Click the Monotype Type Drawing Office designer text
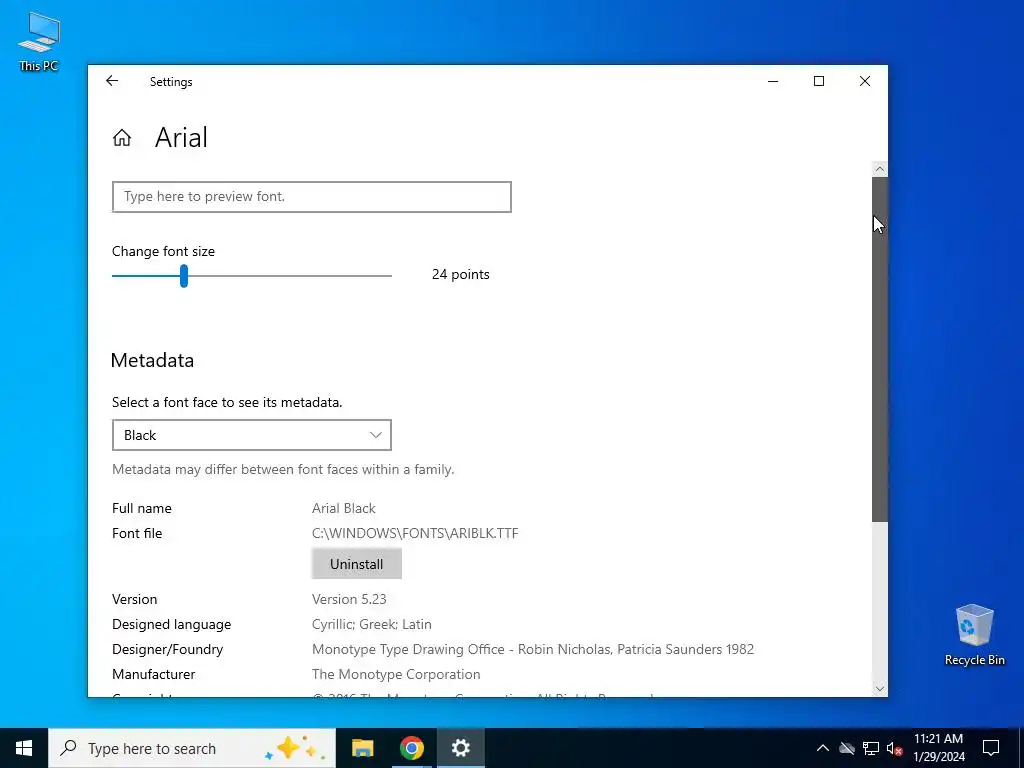Screen dimensions: 1024x768 point(533,649)
